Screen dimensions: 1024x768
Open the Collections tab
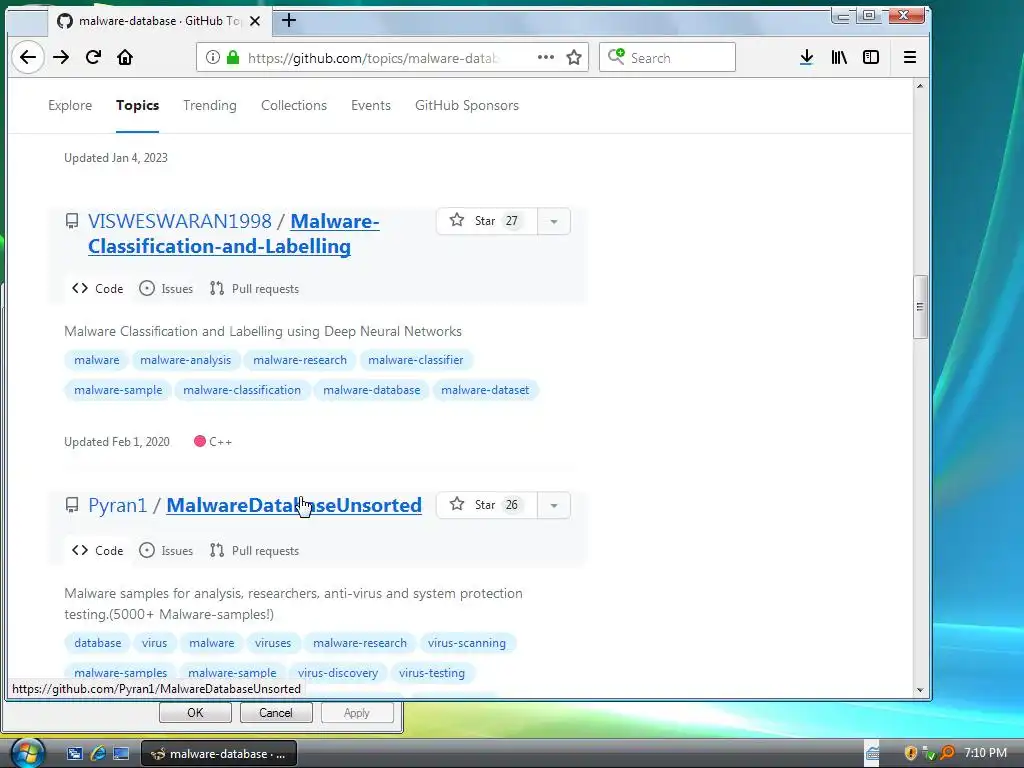[294, 105]
